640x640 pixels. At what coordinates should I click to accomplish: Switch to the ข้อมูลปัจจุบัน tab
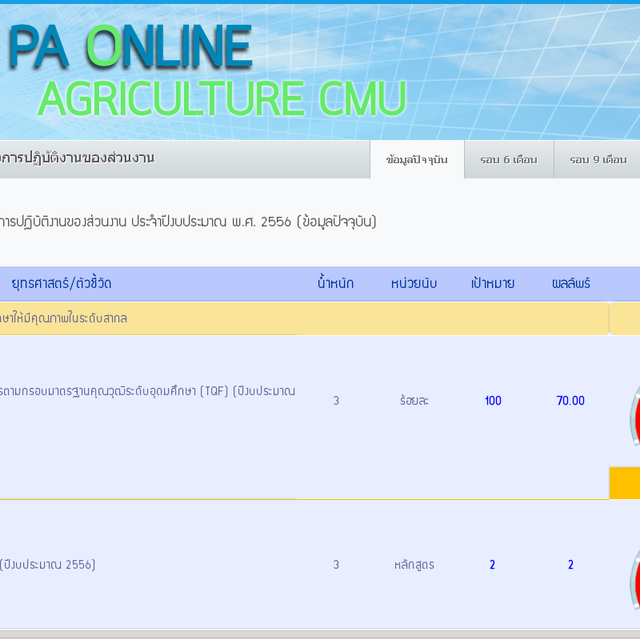[417, 159]
